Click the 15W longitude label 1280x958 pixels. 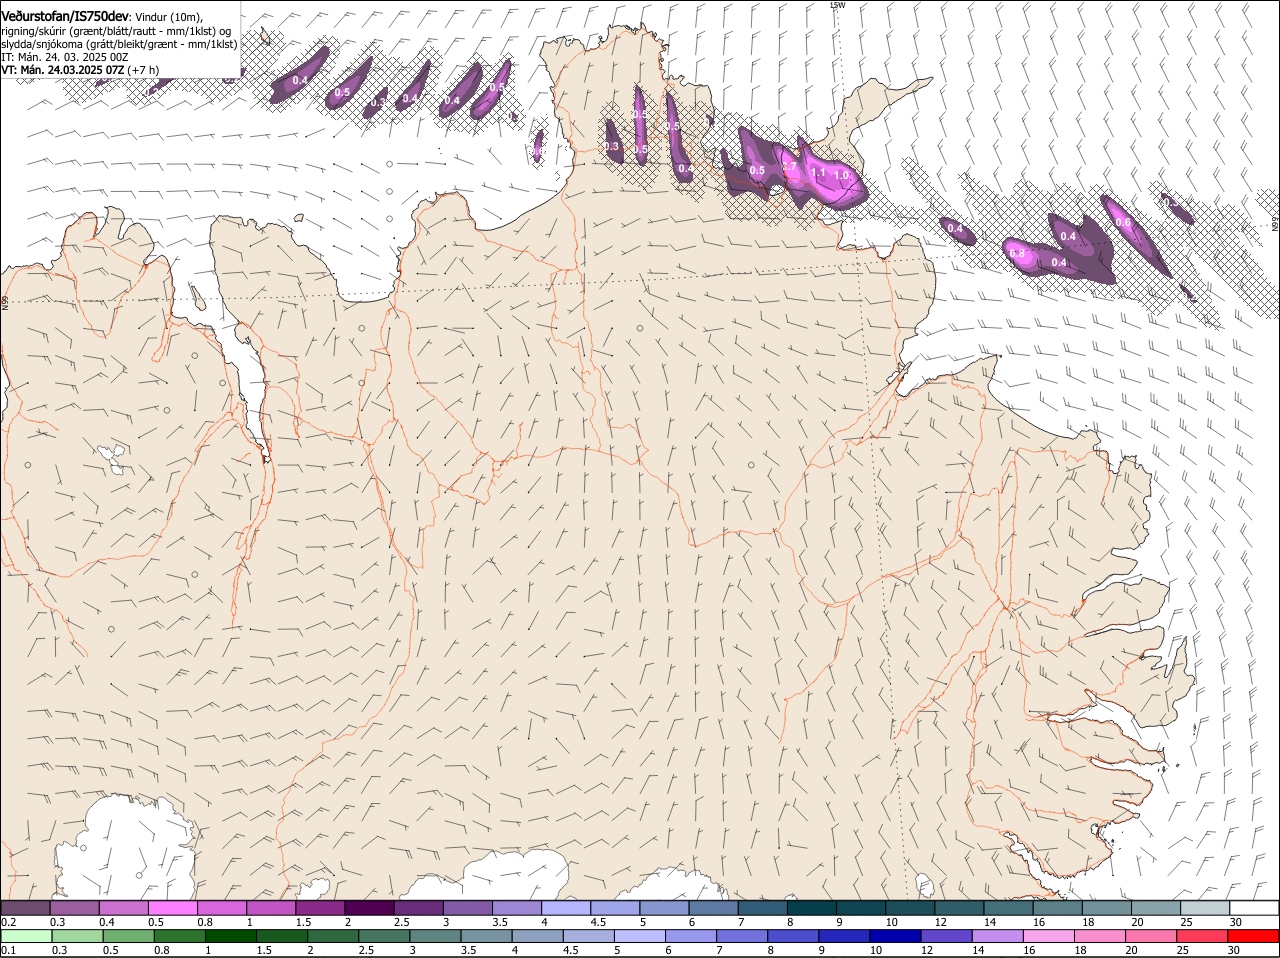[x=837, y=5]
